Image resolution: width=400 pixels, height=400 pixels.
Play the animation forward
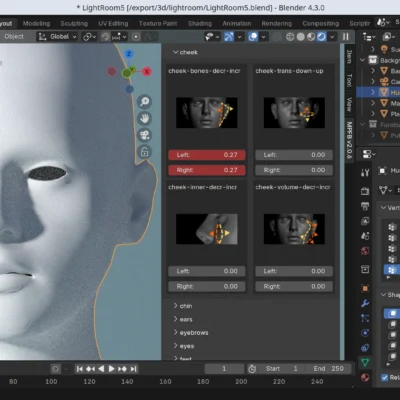[112, 369]
